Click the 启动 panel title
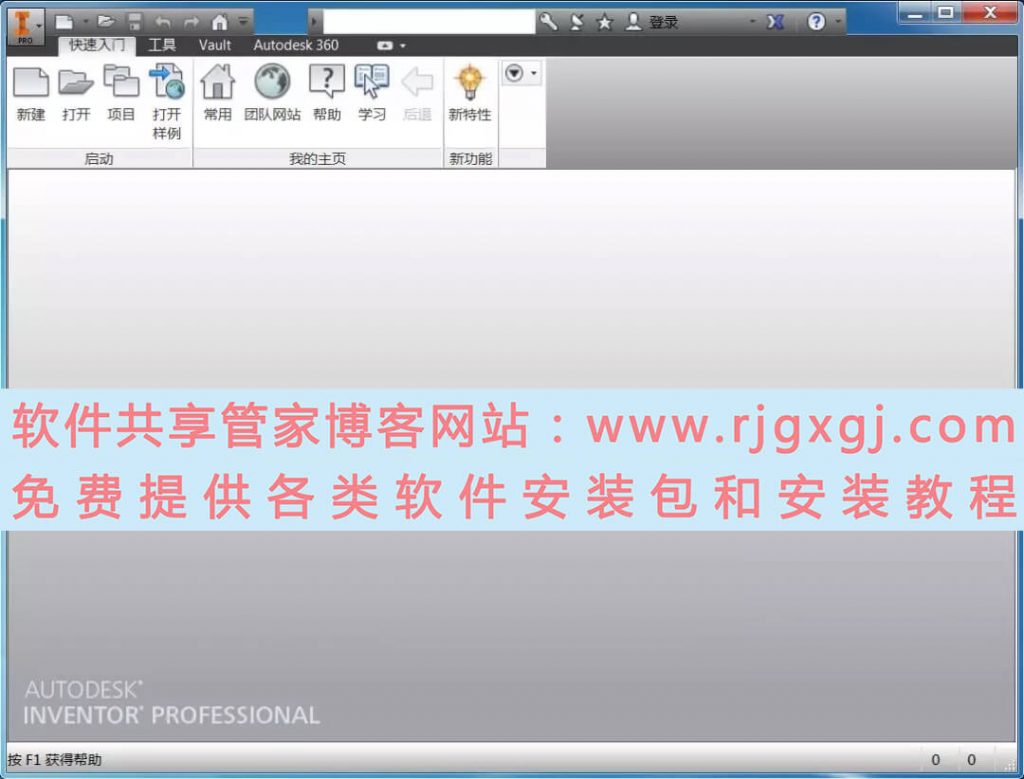Viewport: 1024px width, 779px height. coord(99,159)
